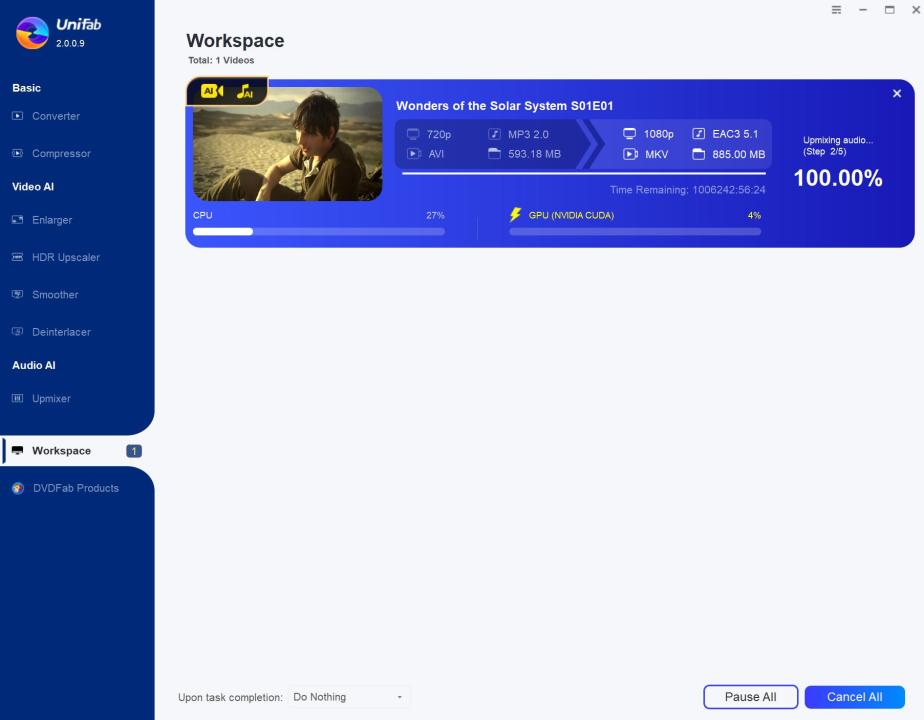
Task: Click the title Wonders of the Solar System S01E01
Action: 504,105
